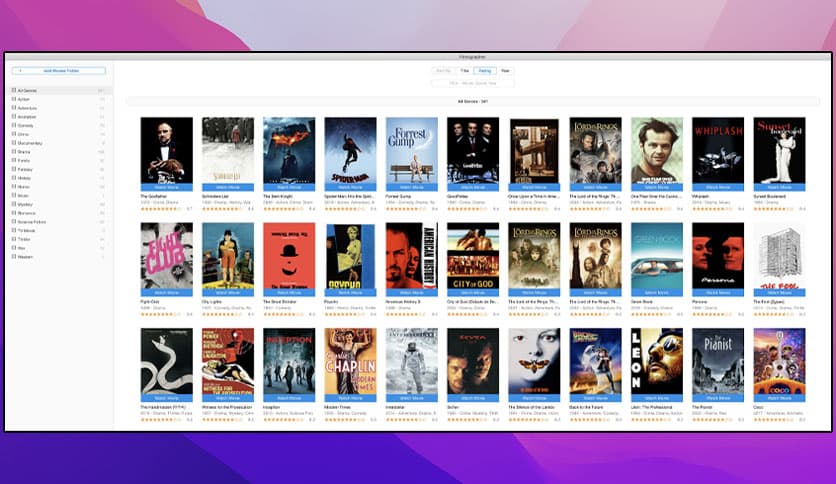
Task: Click the film icon beside Drama genre
Action: (14, 151)
